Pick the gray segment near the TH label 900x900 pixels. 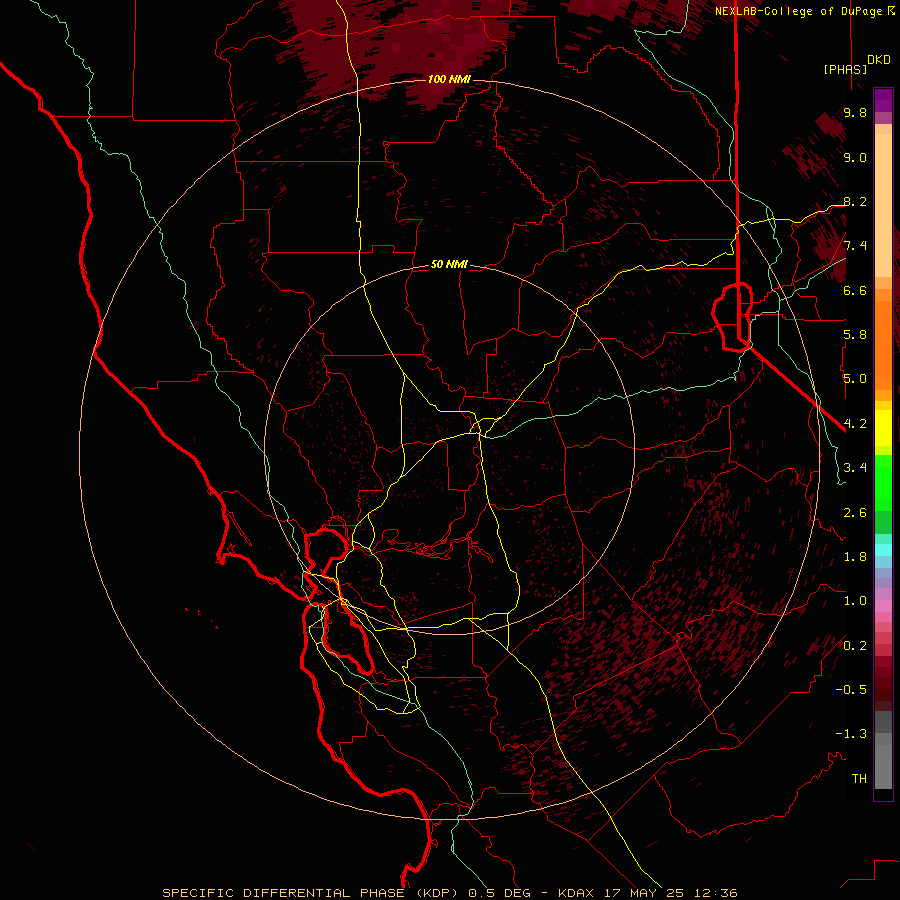(x=883, y=766)
